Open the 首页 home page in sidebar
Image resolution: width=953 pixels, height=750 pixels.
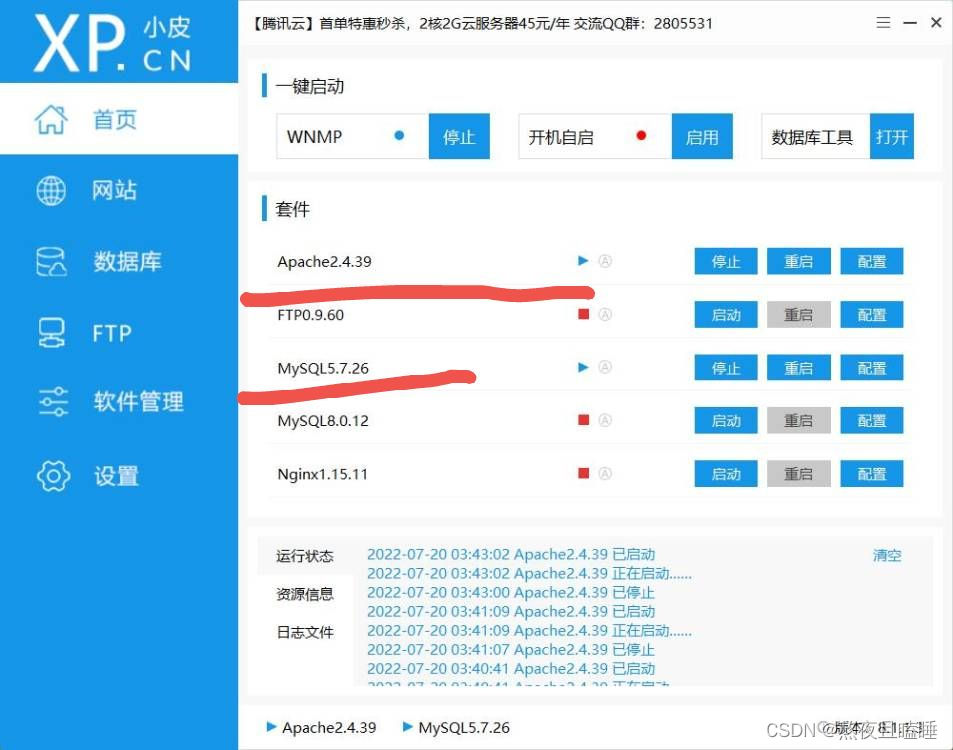(113, 119)
